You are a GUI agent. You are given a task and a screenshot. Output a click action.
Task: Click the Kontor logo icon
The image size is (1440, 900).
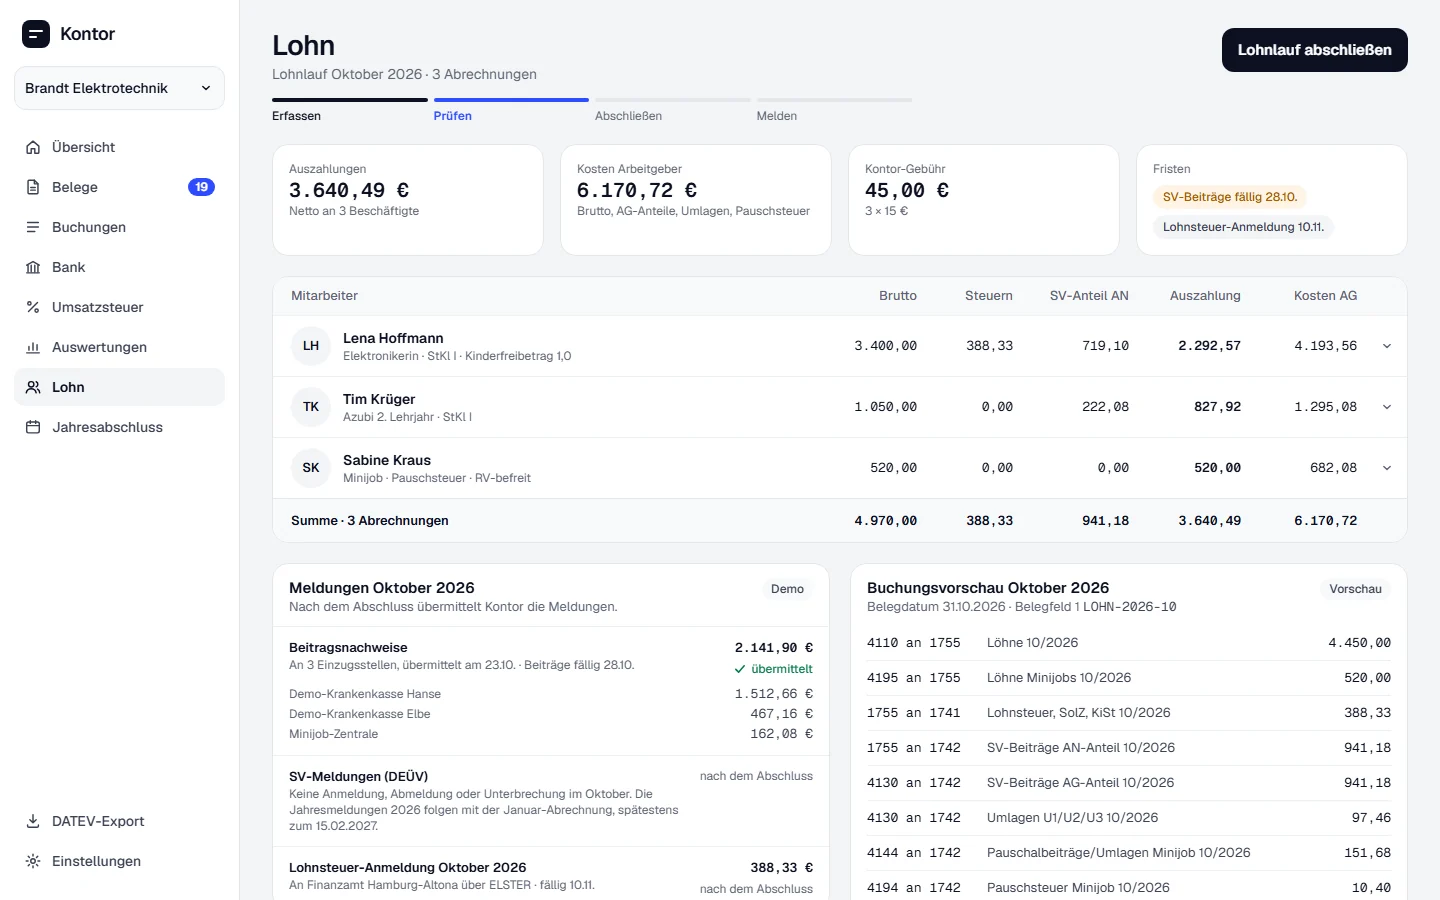click(36, 34)
